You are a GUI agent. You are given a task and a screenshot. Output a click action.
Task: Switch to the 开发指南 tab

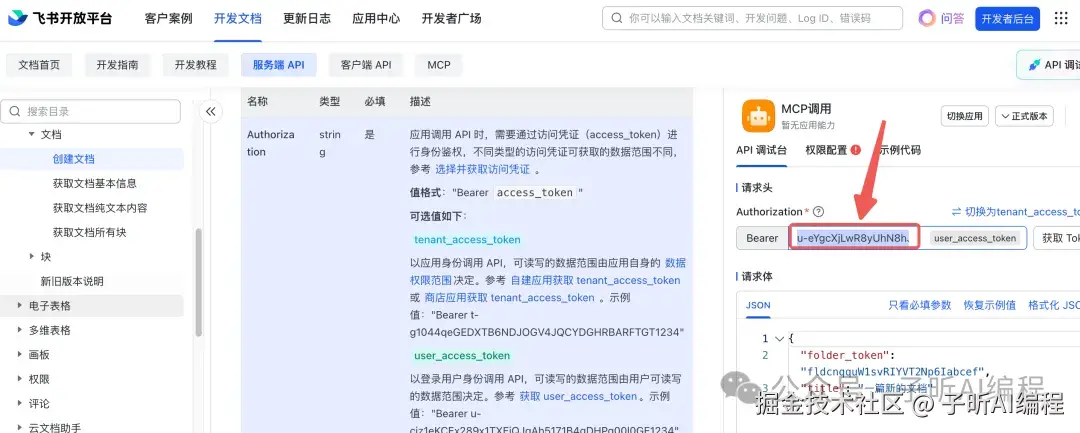pyautogui.click(x=117, y=65)
